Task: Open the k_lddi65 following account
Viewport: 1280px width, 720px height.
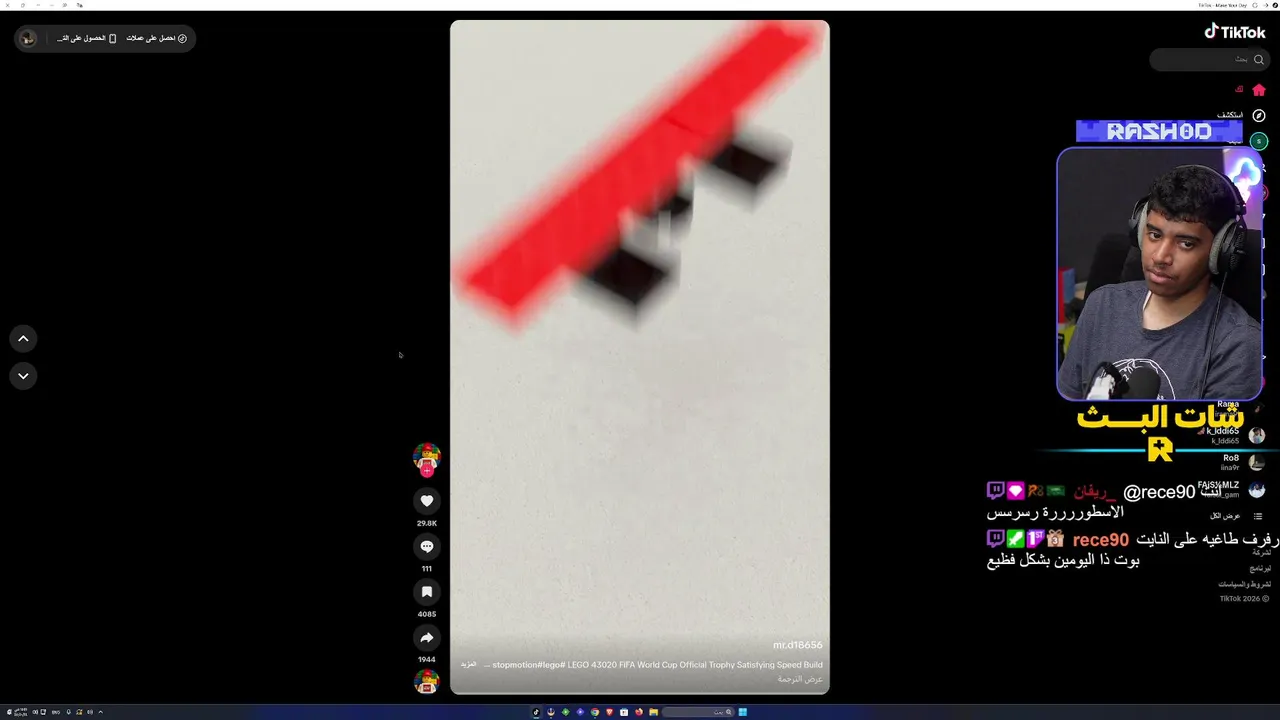Action: coord(1236,436)
